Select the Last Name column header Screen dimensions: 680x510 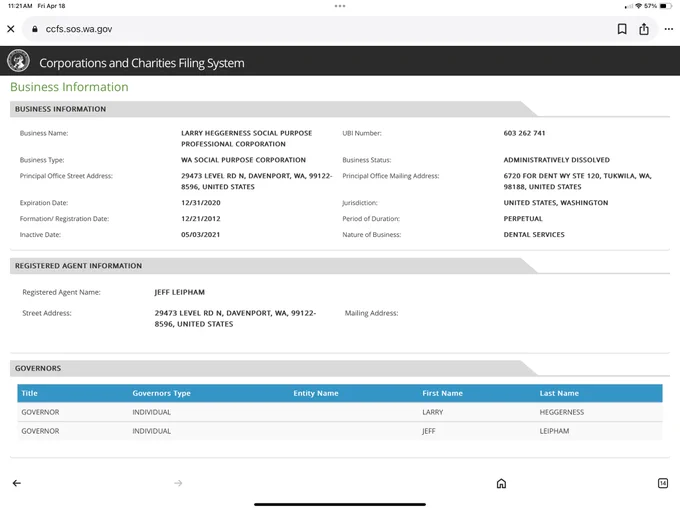click(x=559, y=393)
